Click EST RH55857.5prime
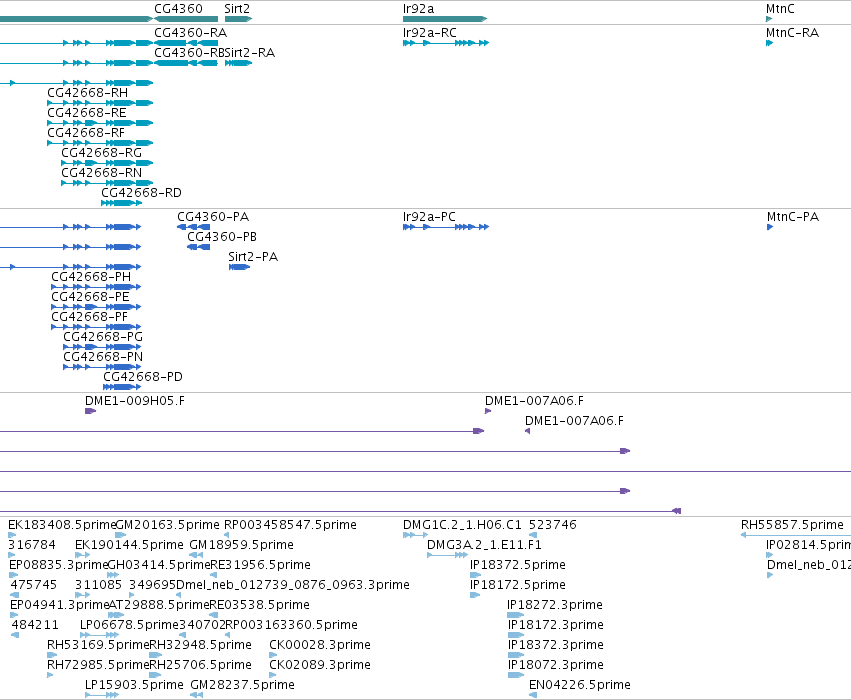The width and height of the screenshot is (851, 700). [792, 525]
